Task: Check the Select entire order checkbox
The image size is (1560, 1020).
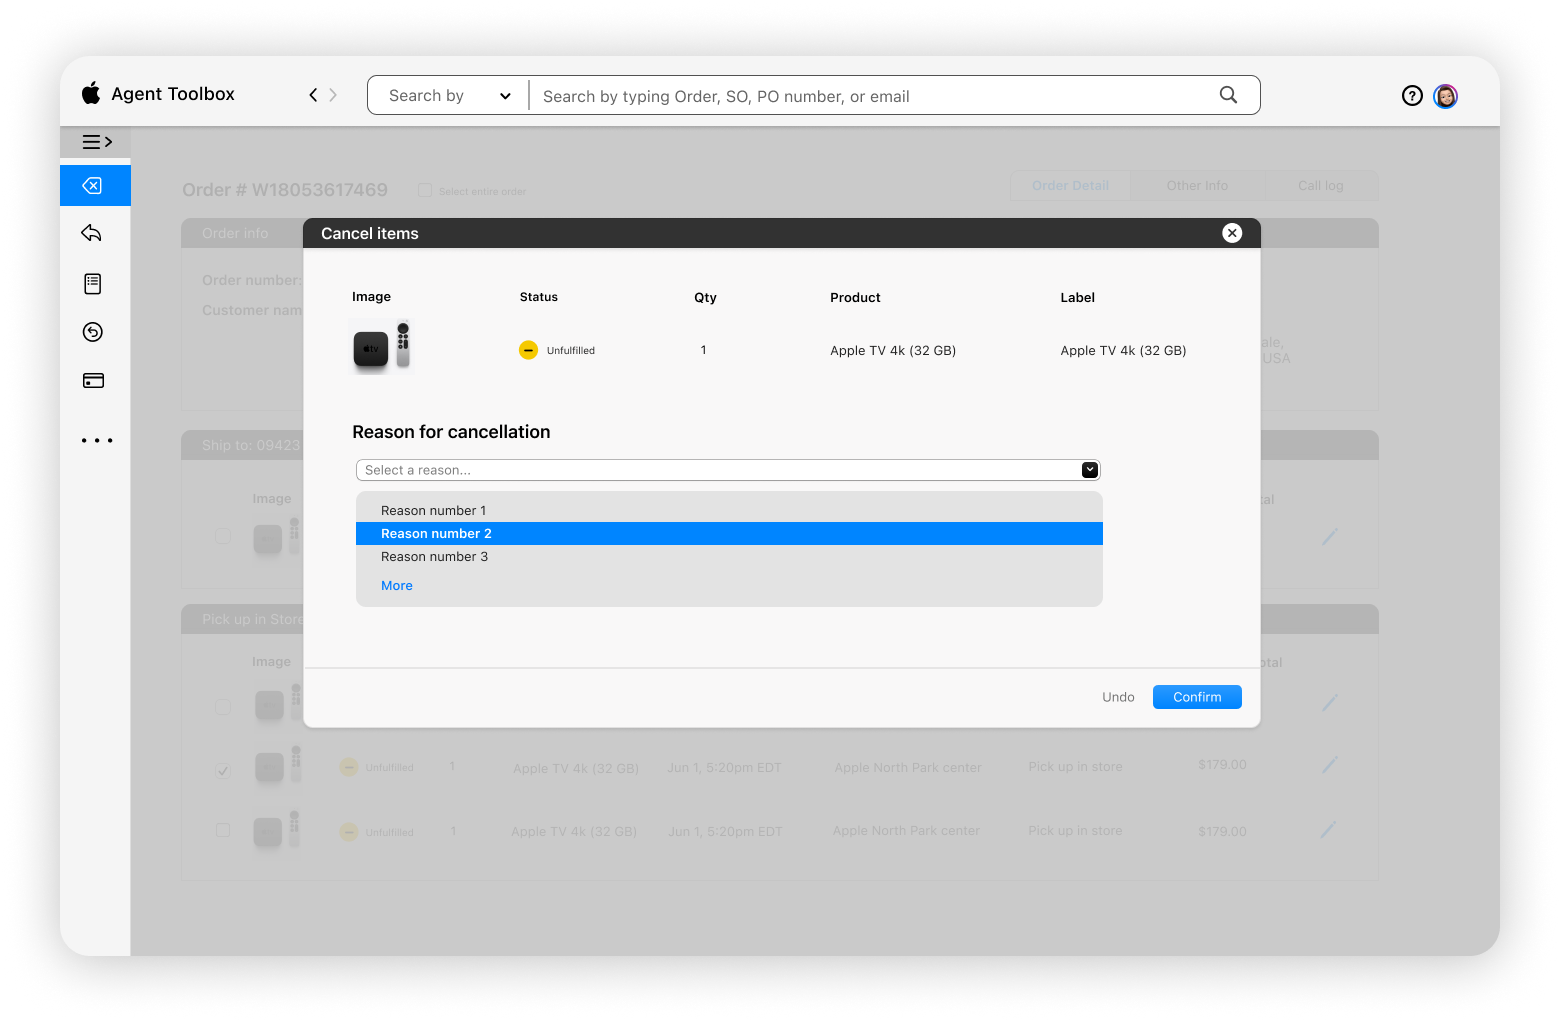Action: point(425,190)
